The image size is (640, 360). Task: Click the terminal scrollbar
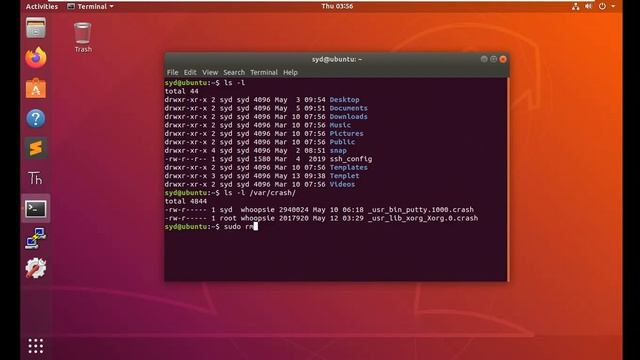click(x=507, y=179)
